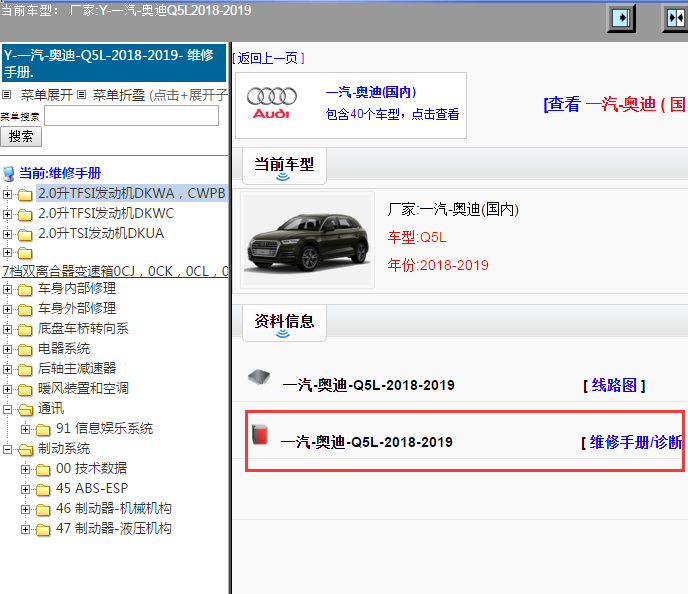This screenshot has width=688, height=594.
Task: Click folder icon of 电器系统
Action: (25, 350)
